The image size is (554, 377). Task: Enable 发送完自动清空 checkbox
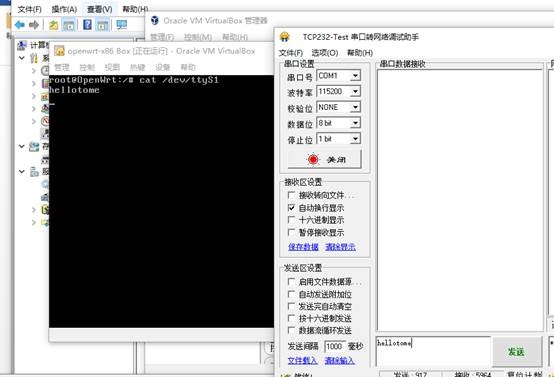[x=291, y=306]
